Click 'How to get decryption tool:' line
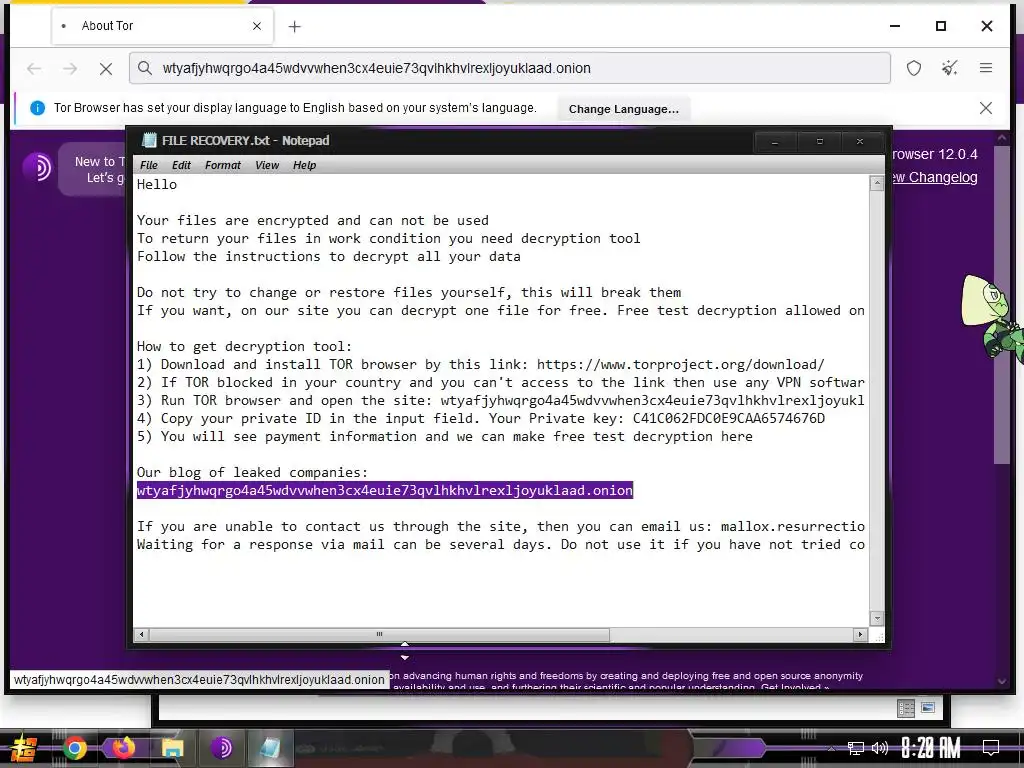Image resolution: width=1024 pixels, height=768 pixels. coord(244,347)
